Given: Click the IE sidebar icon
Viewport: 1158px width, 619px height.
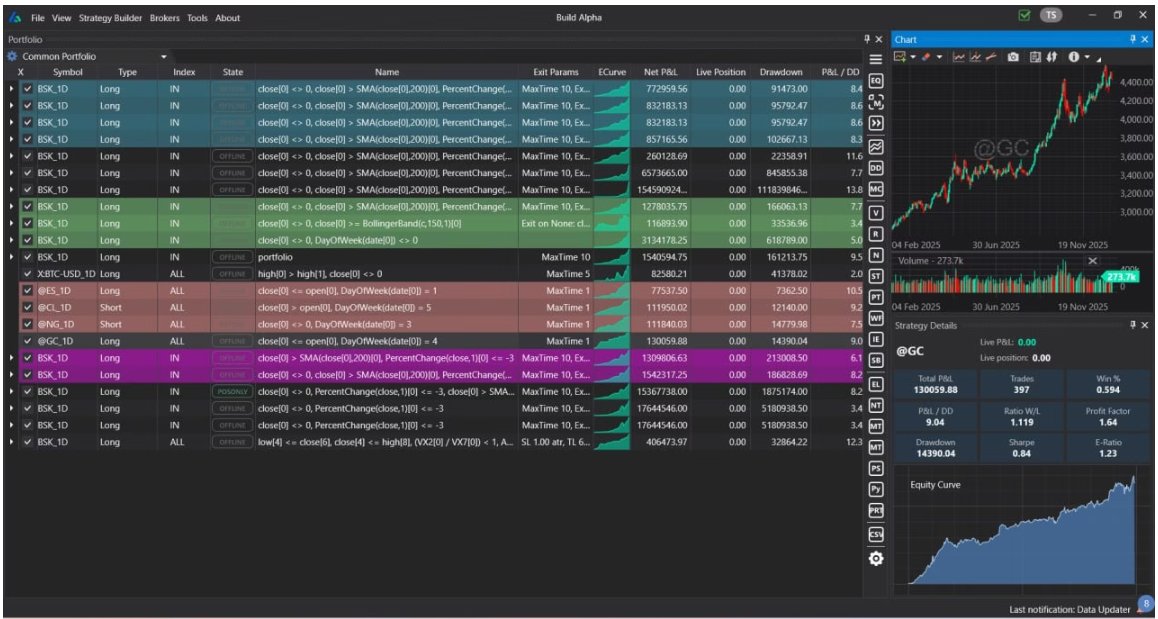Looking at the screenshot, I should pyautogui.click(x=876, y=339).
